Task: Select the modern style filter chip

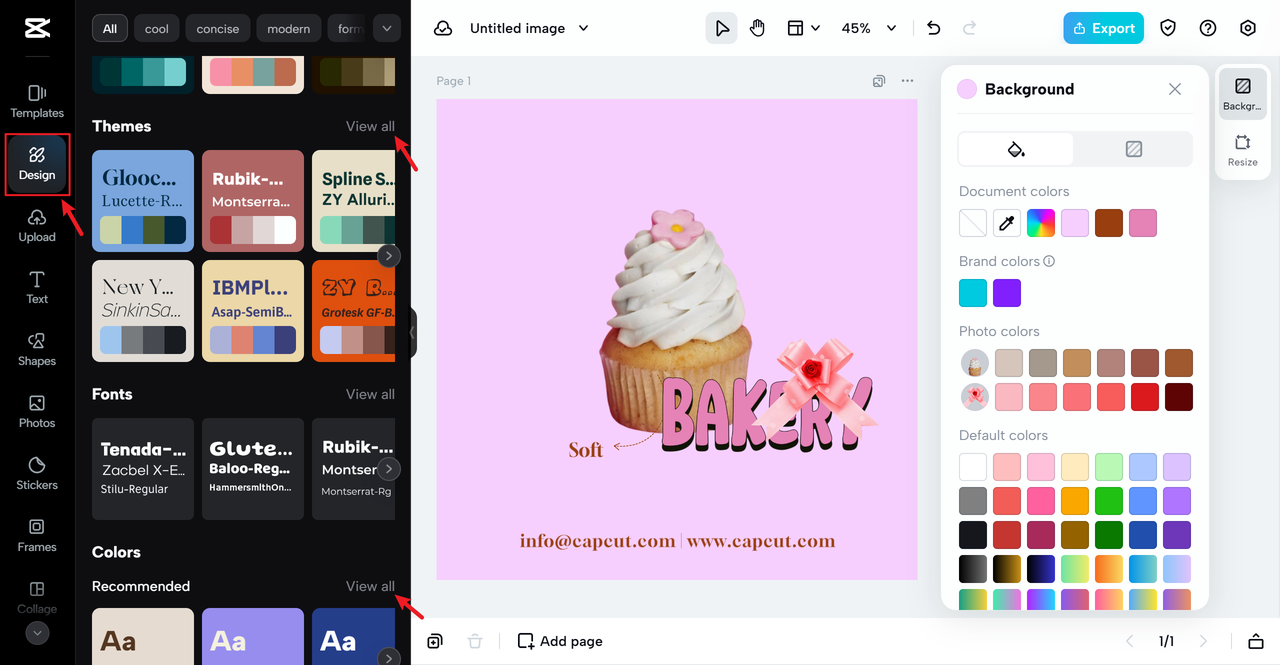Action: pos(289,28)
